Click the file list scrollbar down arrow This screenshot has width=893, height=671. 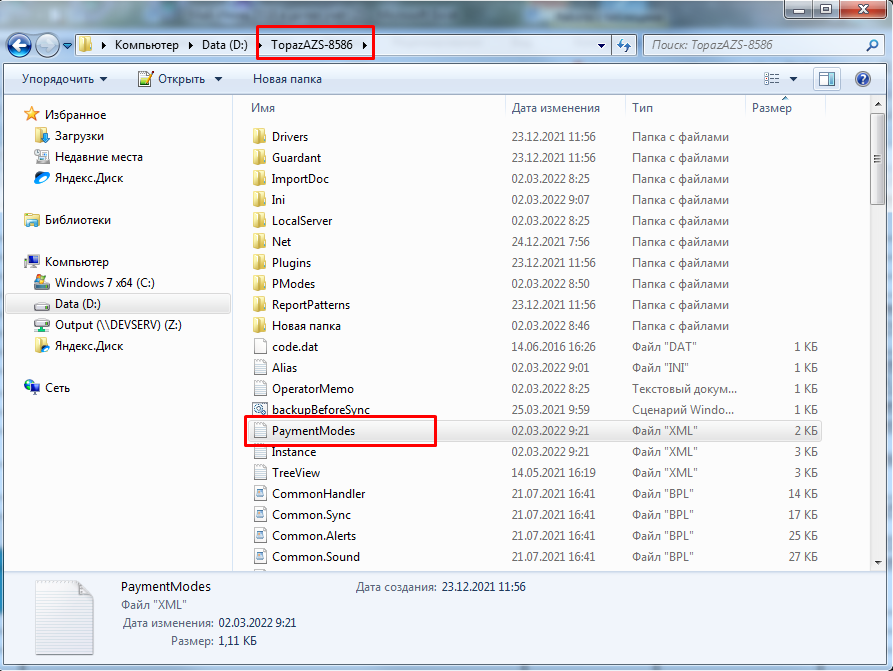click(877, 562)
